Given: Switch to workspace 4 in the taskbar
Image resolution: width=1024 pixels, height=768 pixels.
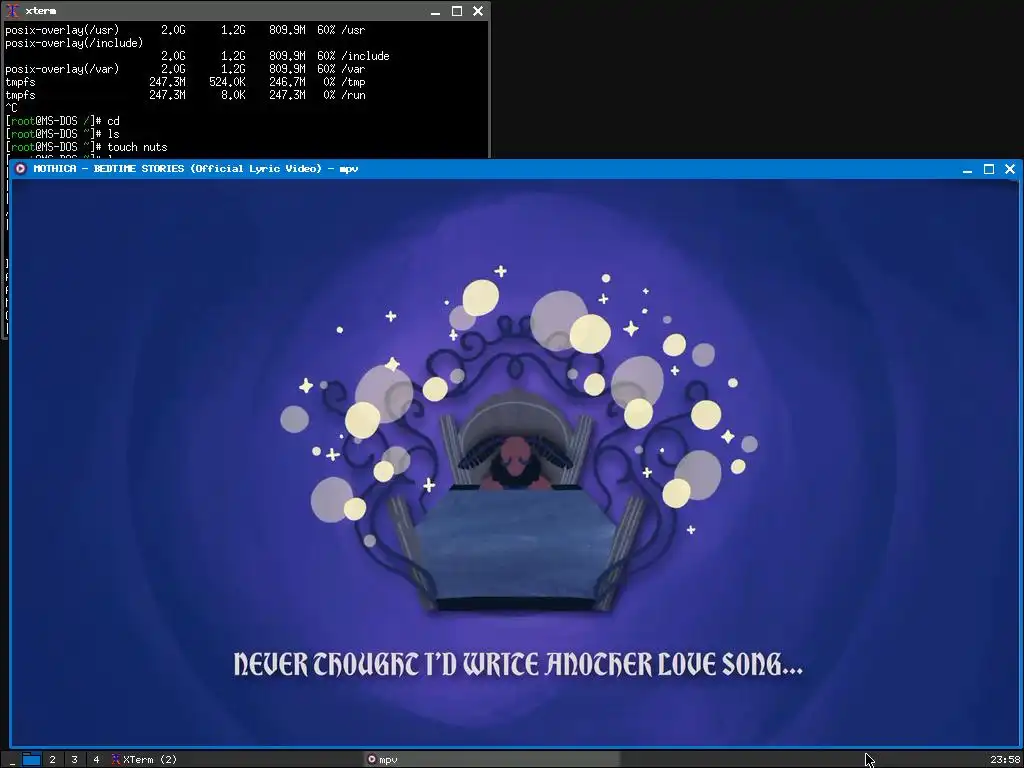Looking at the screenshot, I should coord(96,760).
